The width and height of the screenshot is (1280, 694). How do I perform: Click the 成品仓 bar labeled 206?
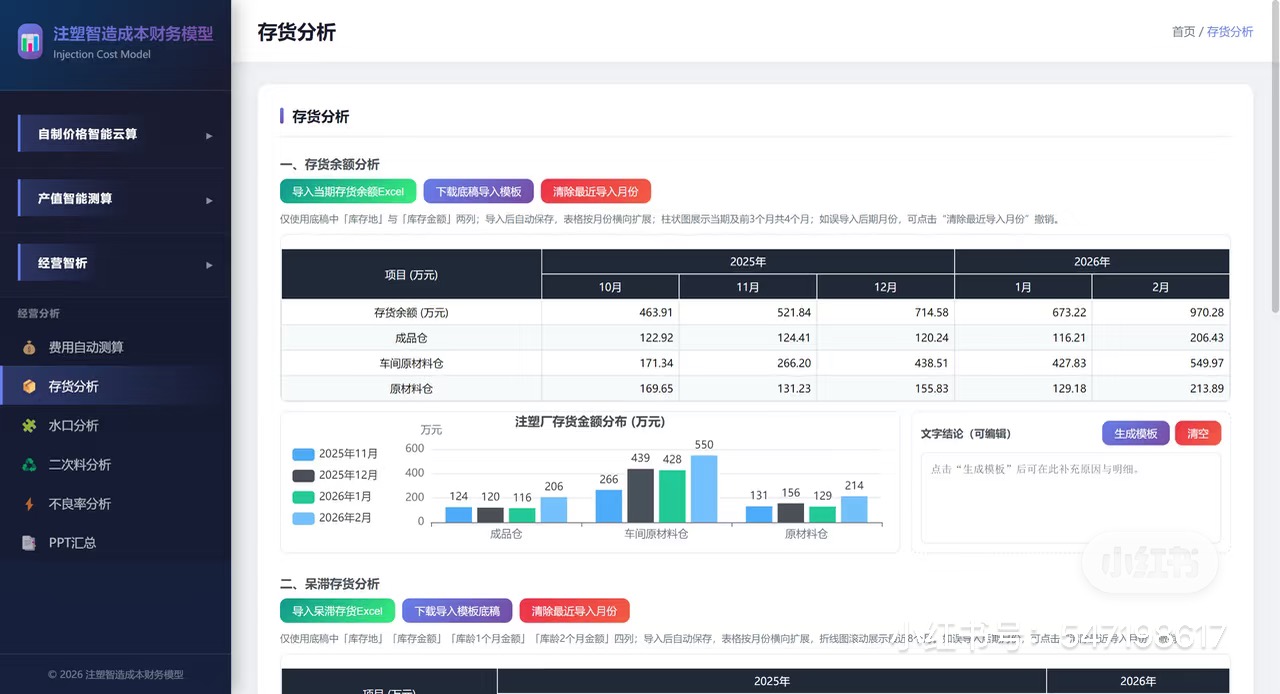554,510
